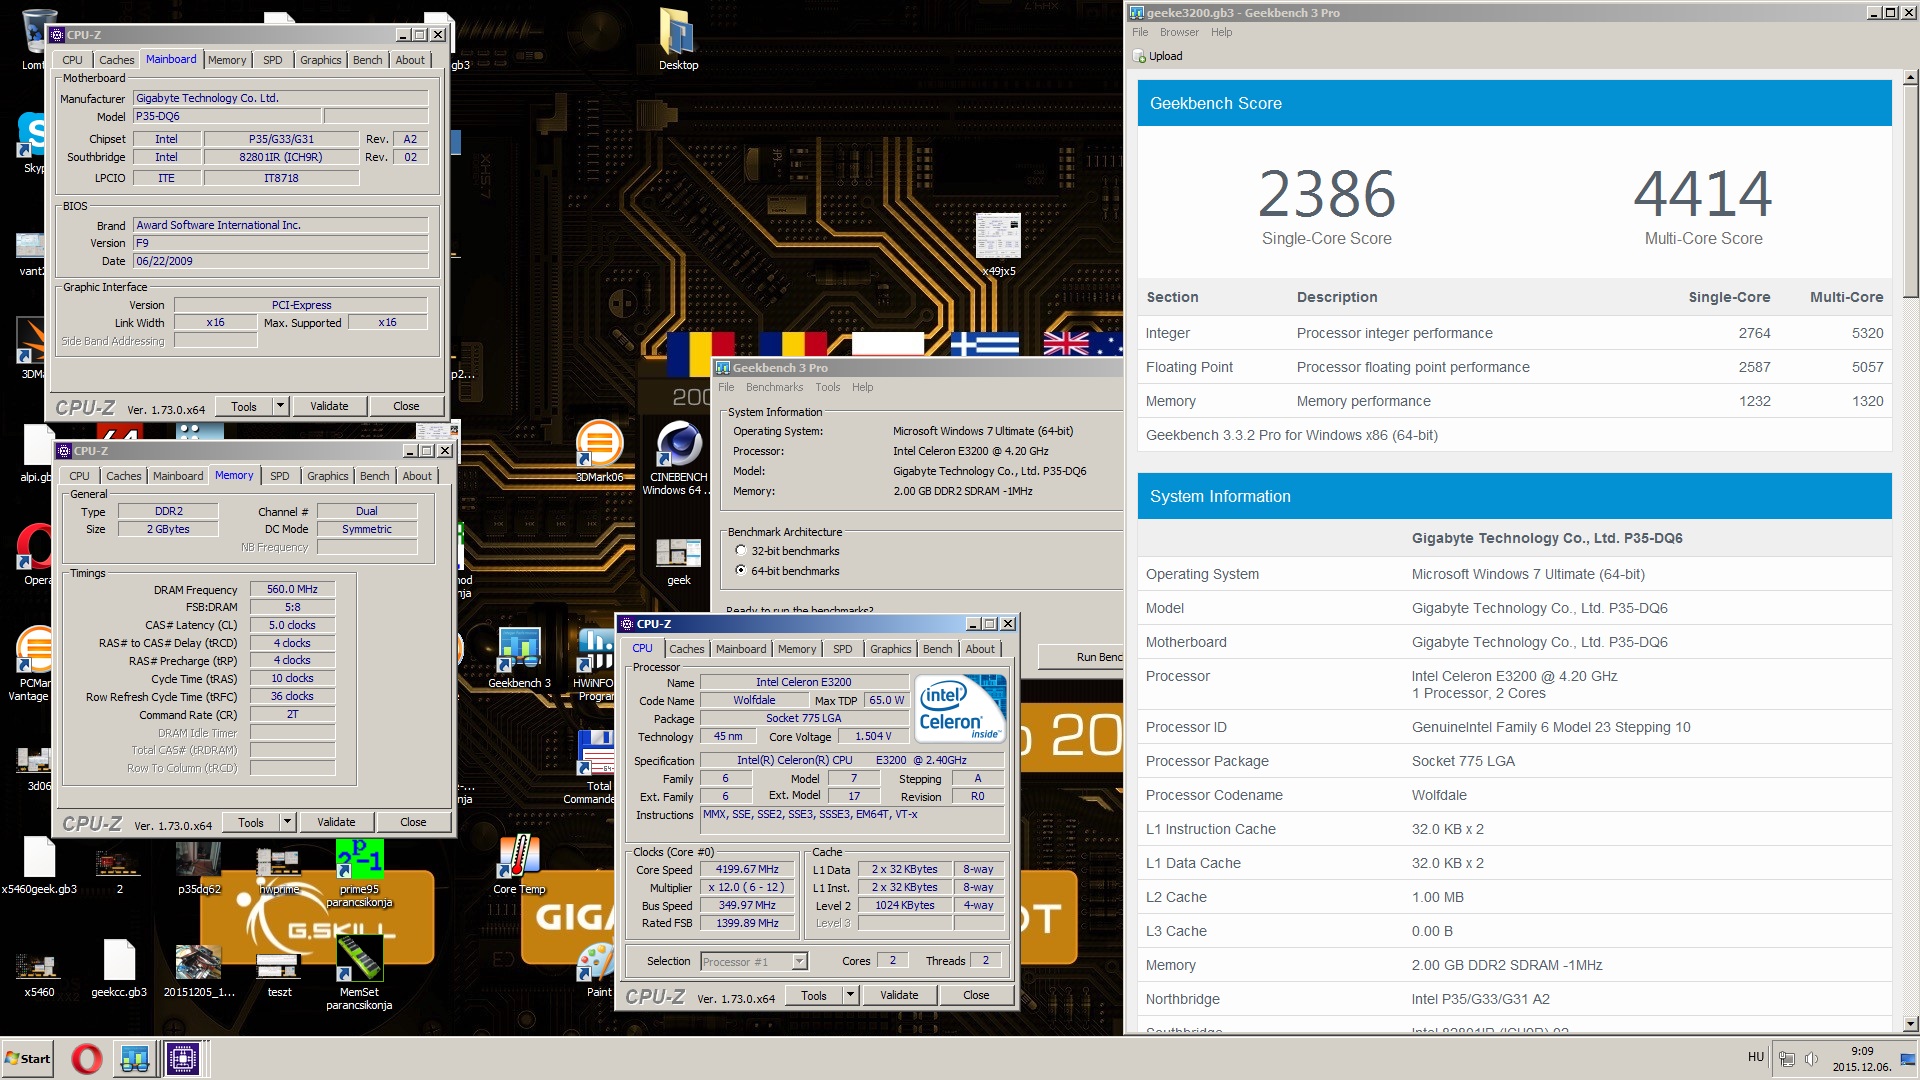Open Help menu in Geekbench results window
This screenshot has width=1920, height=1080.
click(x=1221, y=32)
